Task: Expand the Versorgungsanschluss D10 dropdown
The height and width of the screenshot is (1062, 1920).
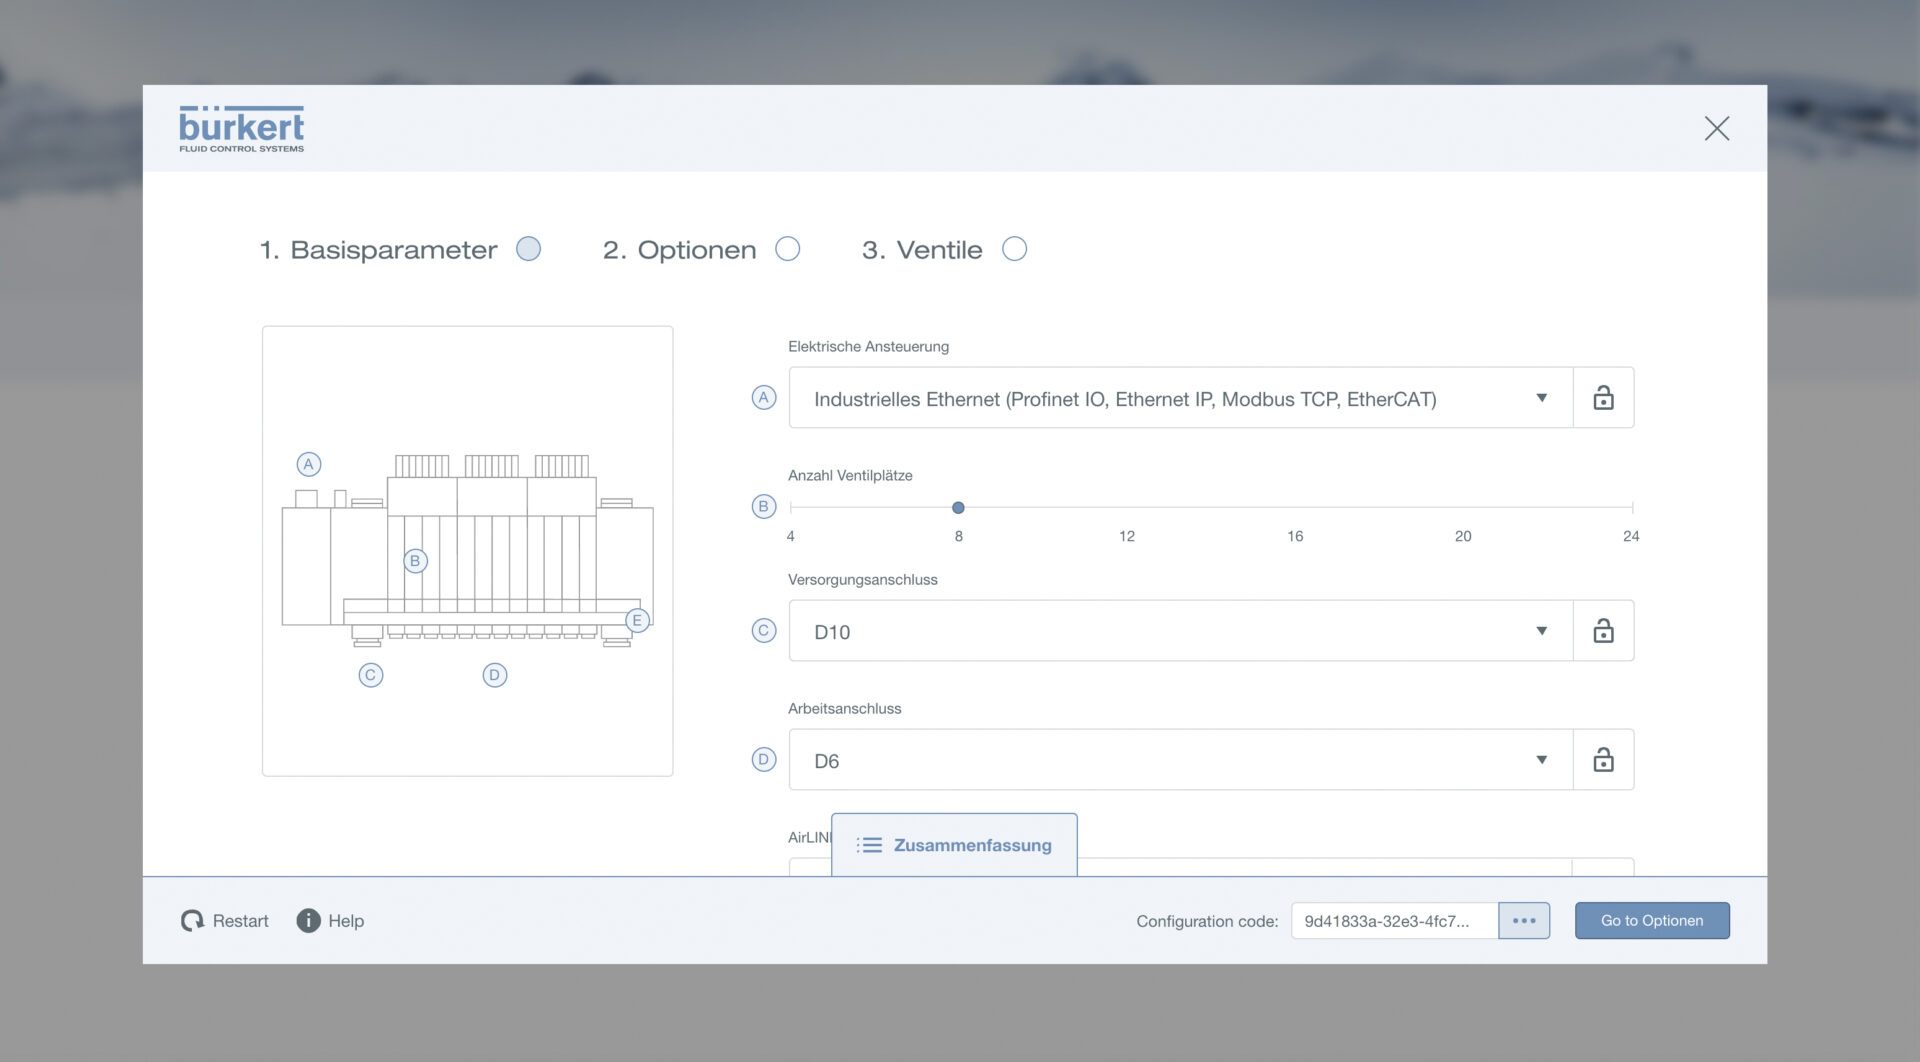Action: click(x=1180, y=631)
